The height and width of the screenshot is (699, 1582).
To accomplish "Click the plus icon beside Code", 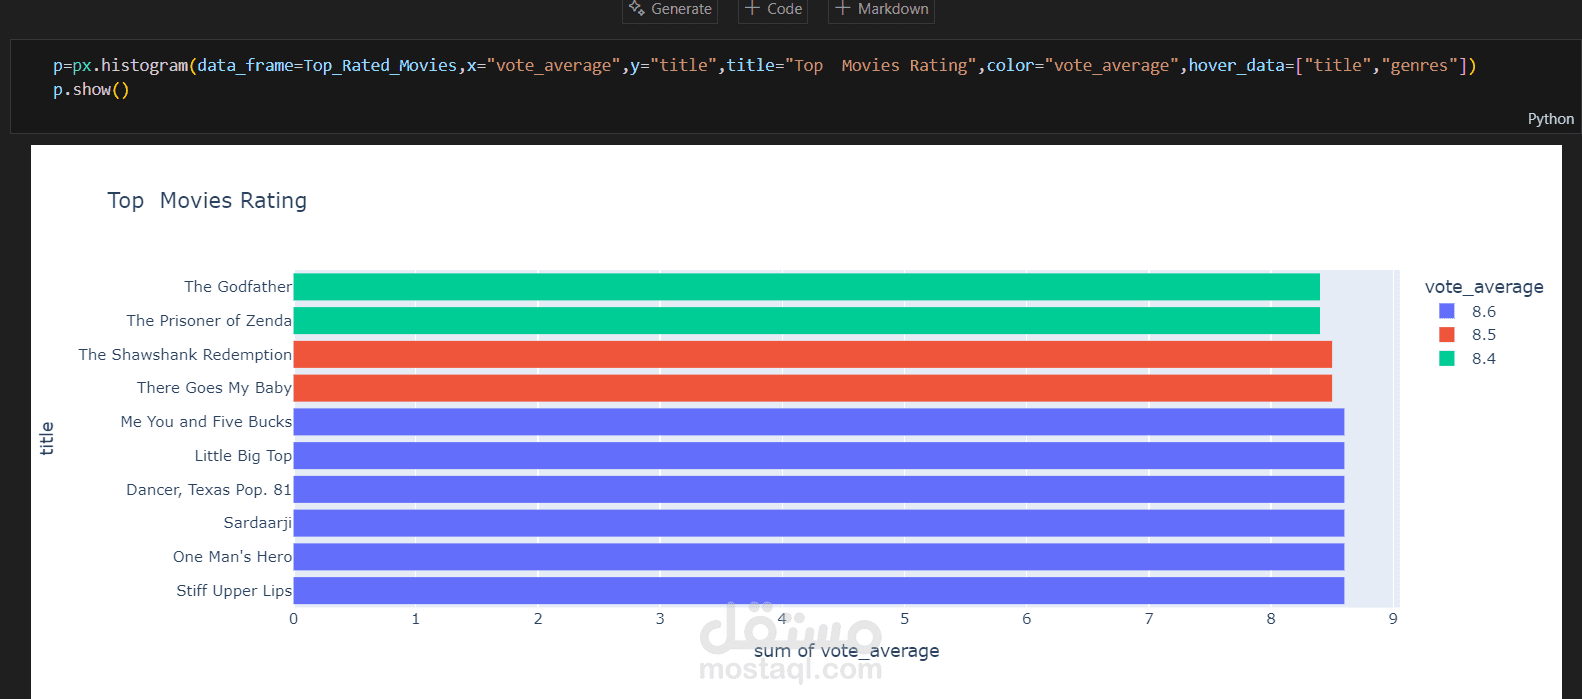I will (752, 8).
